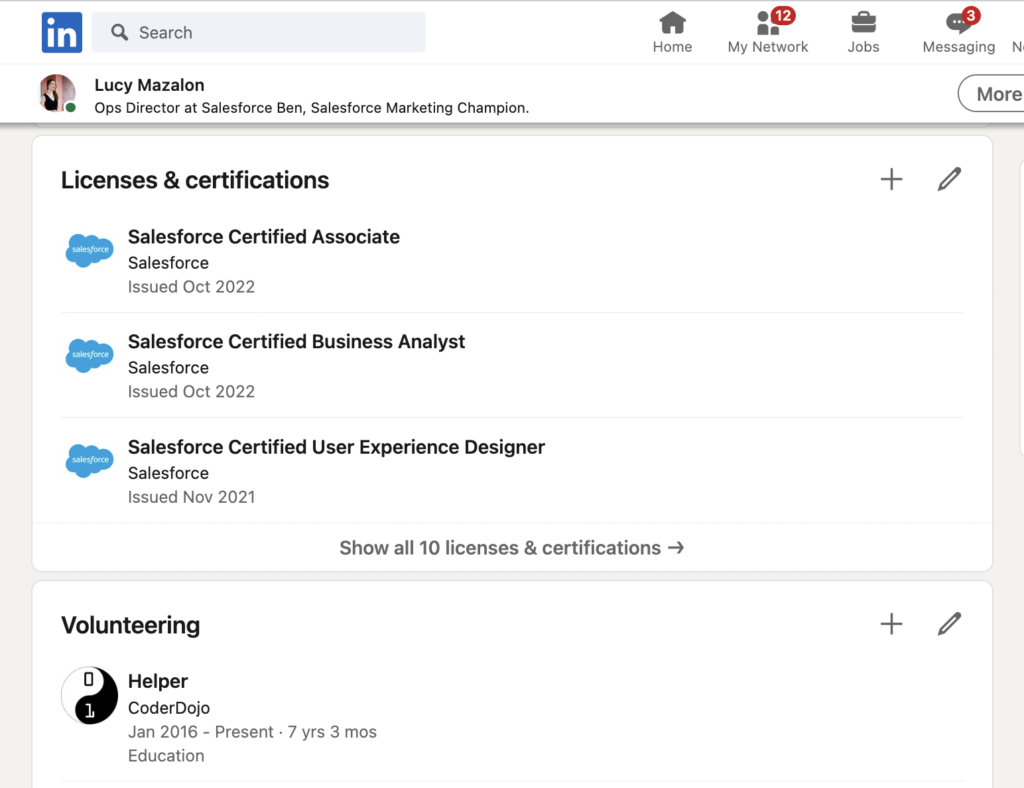Open the Salesforce Certified Associate issuer logo
This screenshot has height=788, width=1024.
coord(89,250)
